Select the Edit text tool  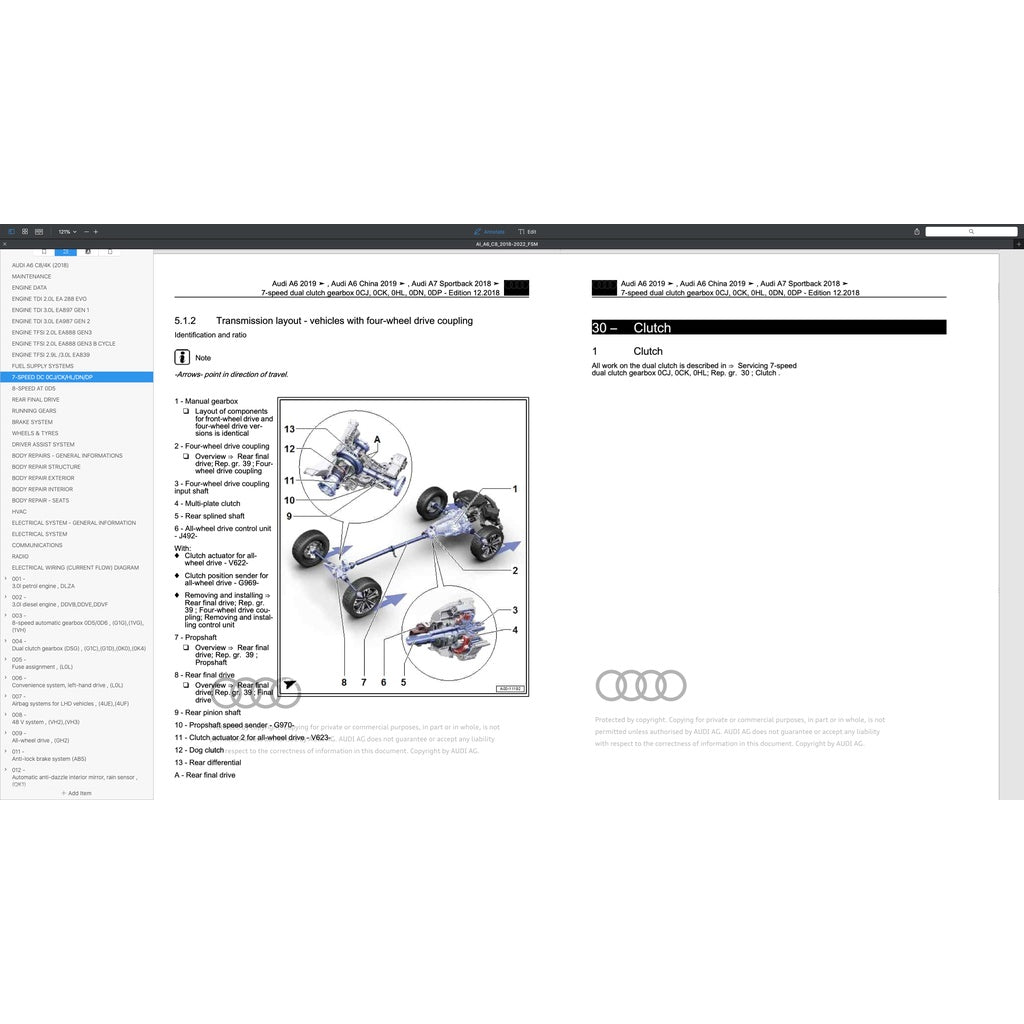tap(527, 231)
